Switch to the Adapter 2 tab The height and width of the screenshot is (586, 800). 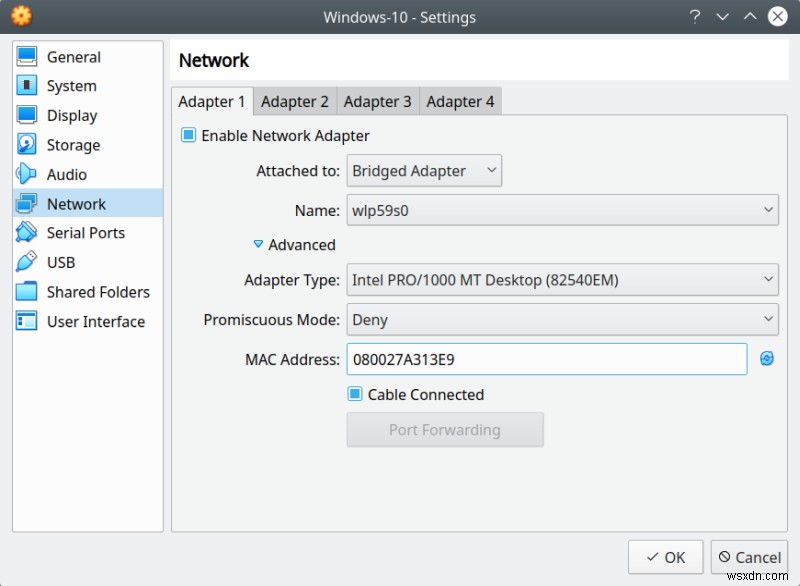tap(295, 101)
